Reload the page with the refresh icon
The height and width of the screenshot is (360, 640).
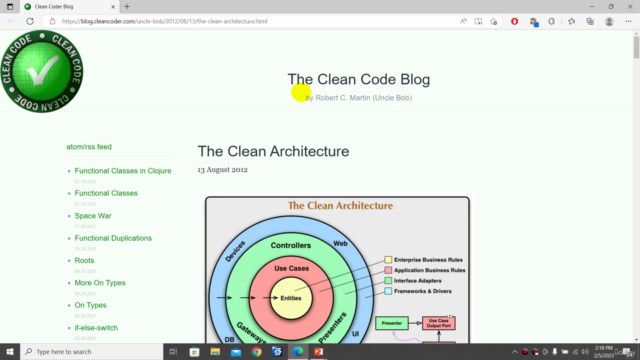pyautogui.click(x=30, y=21)
